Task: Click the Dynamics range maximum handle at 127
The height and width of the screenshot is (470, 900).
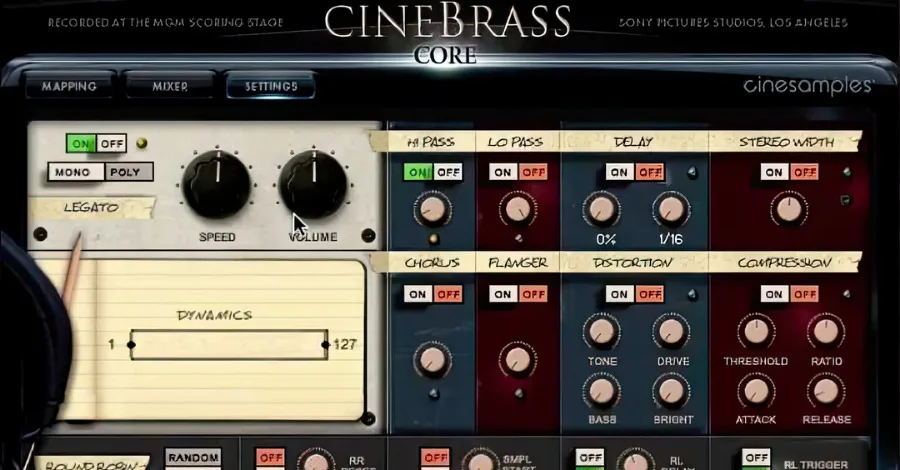Action: tap(325, 345)
